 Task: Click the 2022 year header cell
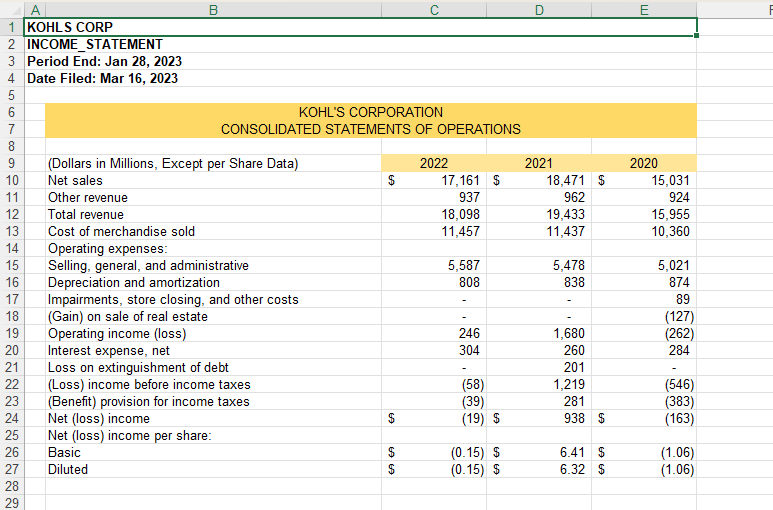coord(434,164)
